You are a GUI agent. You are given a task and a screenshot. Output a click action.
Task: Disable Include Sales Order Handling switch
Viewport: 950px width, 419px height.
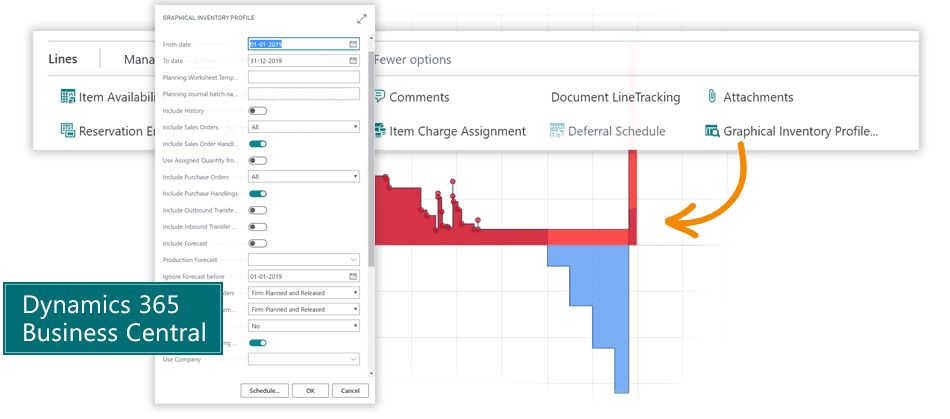point(257,144)
